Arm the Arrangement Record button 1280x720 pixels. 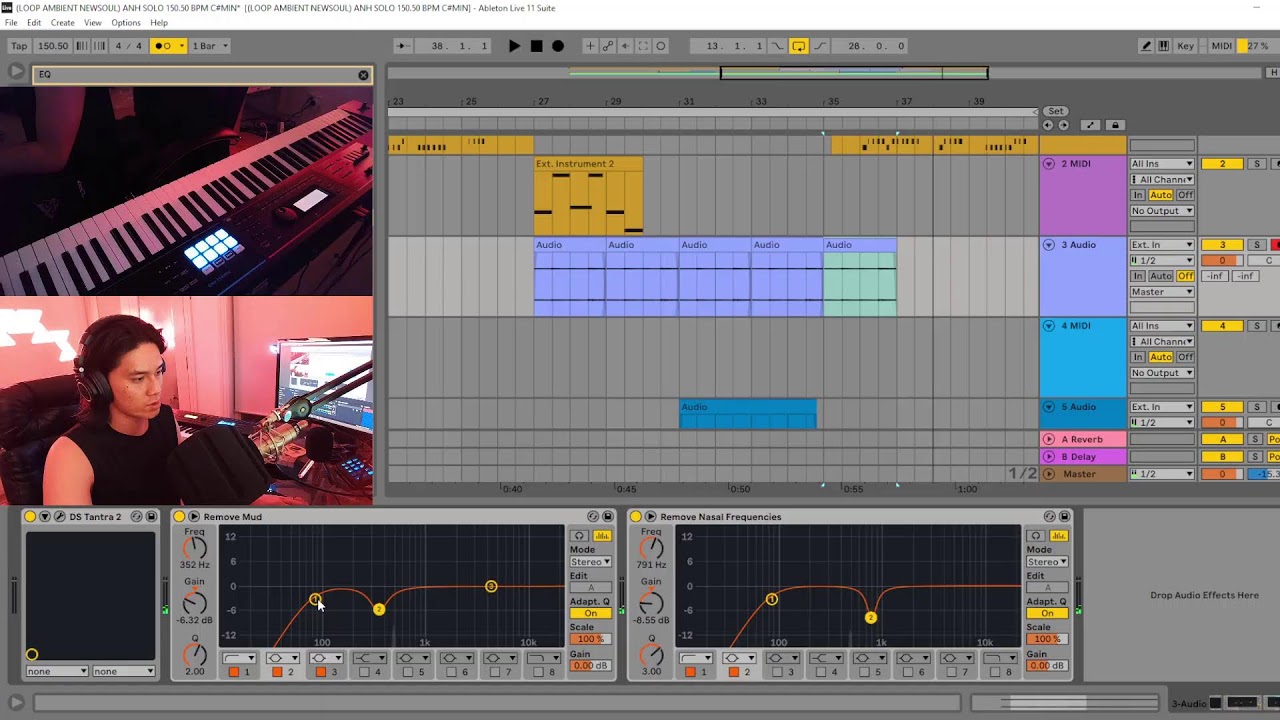pyautogui.click(x=558, y=46)
